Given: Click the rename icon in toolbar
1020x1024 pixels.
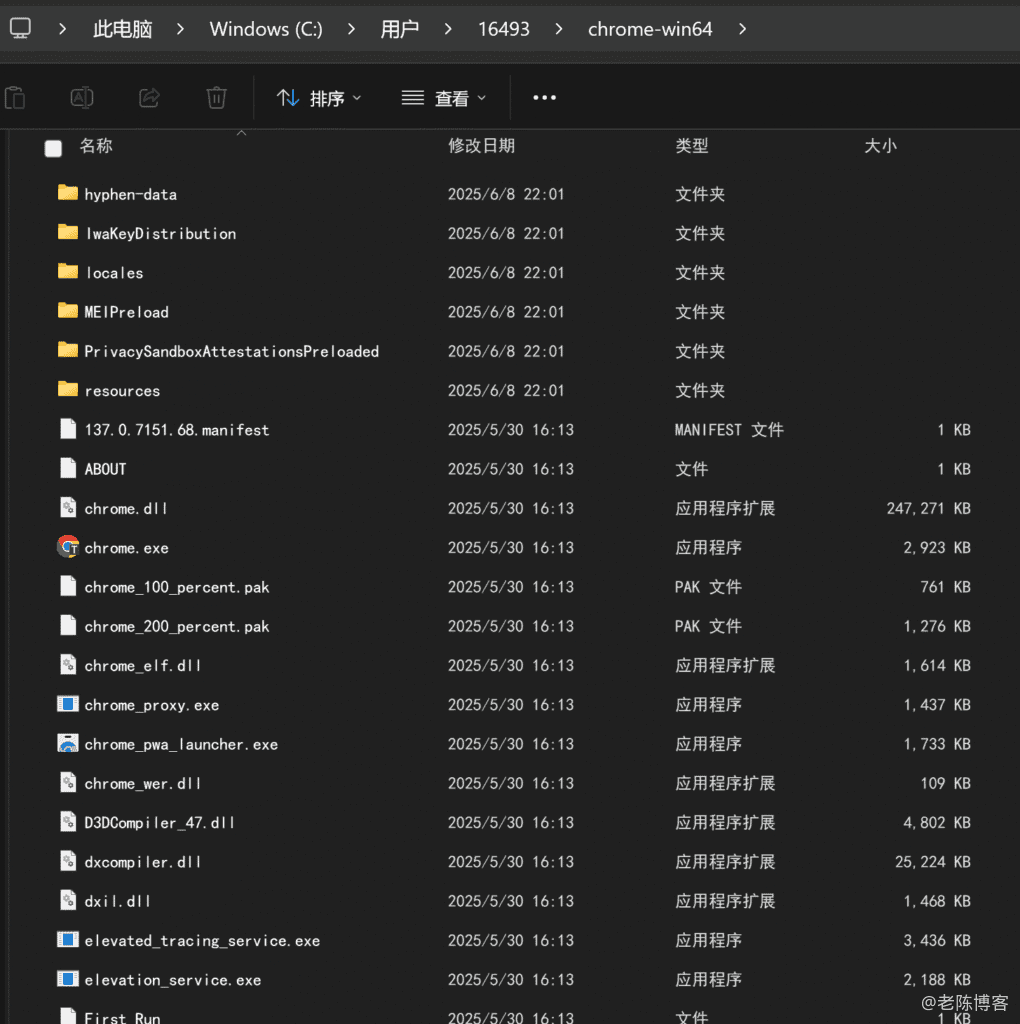Looking at the screenshot, I should 82,98.
